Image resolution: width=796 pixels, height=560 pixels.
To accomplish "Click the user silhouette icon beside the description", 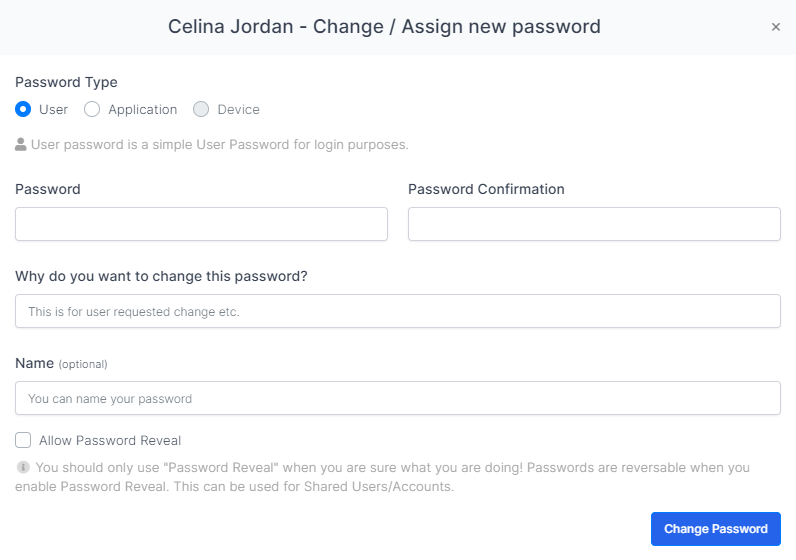I will (x=21, y=144).
